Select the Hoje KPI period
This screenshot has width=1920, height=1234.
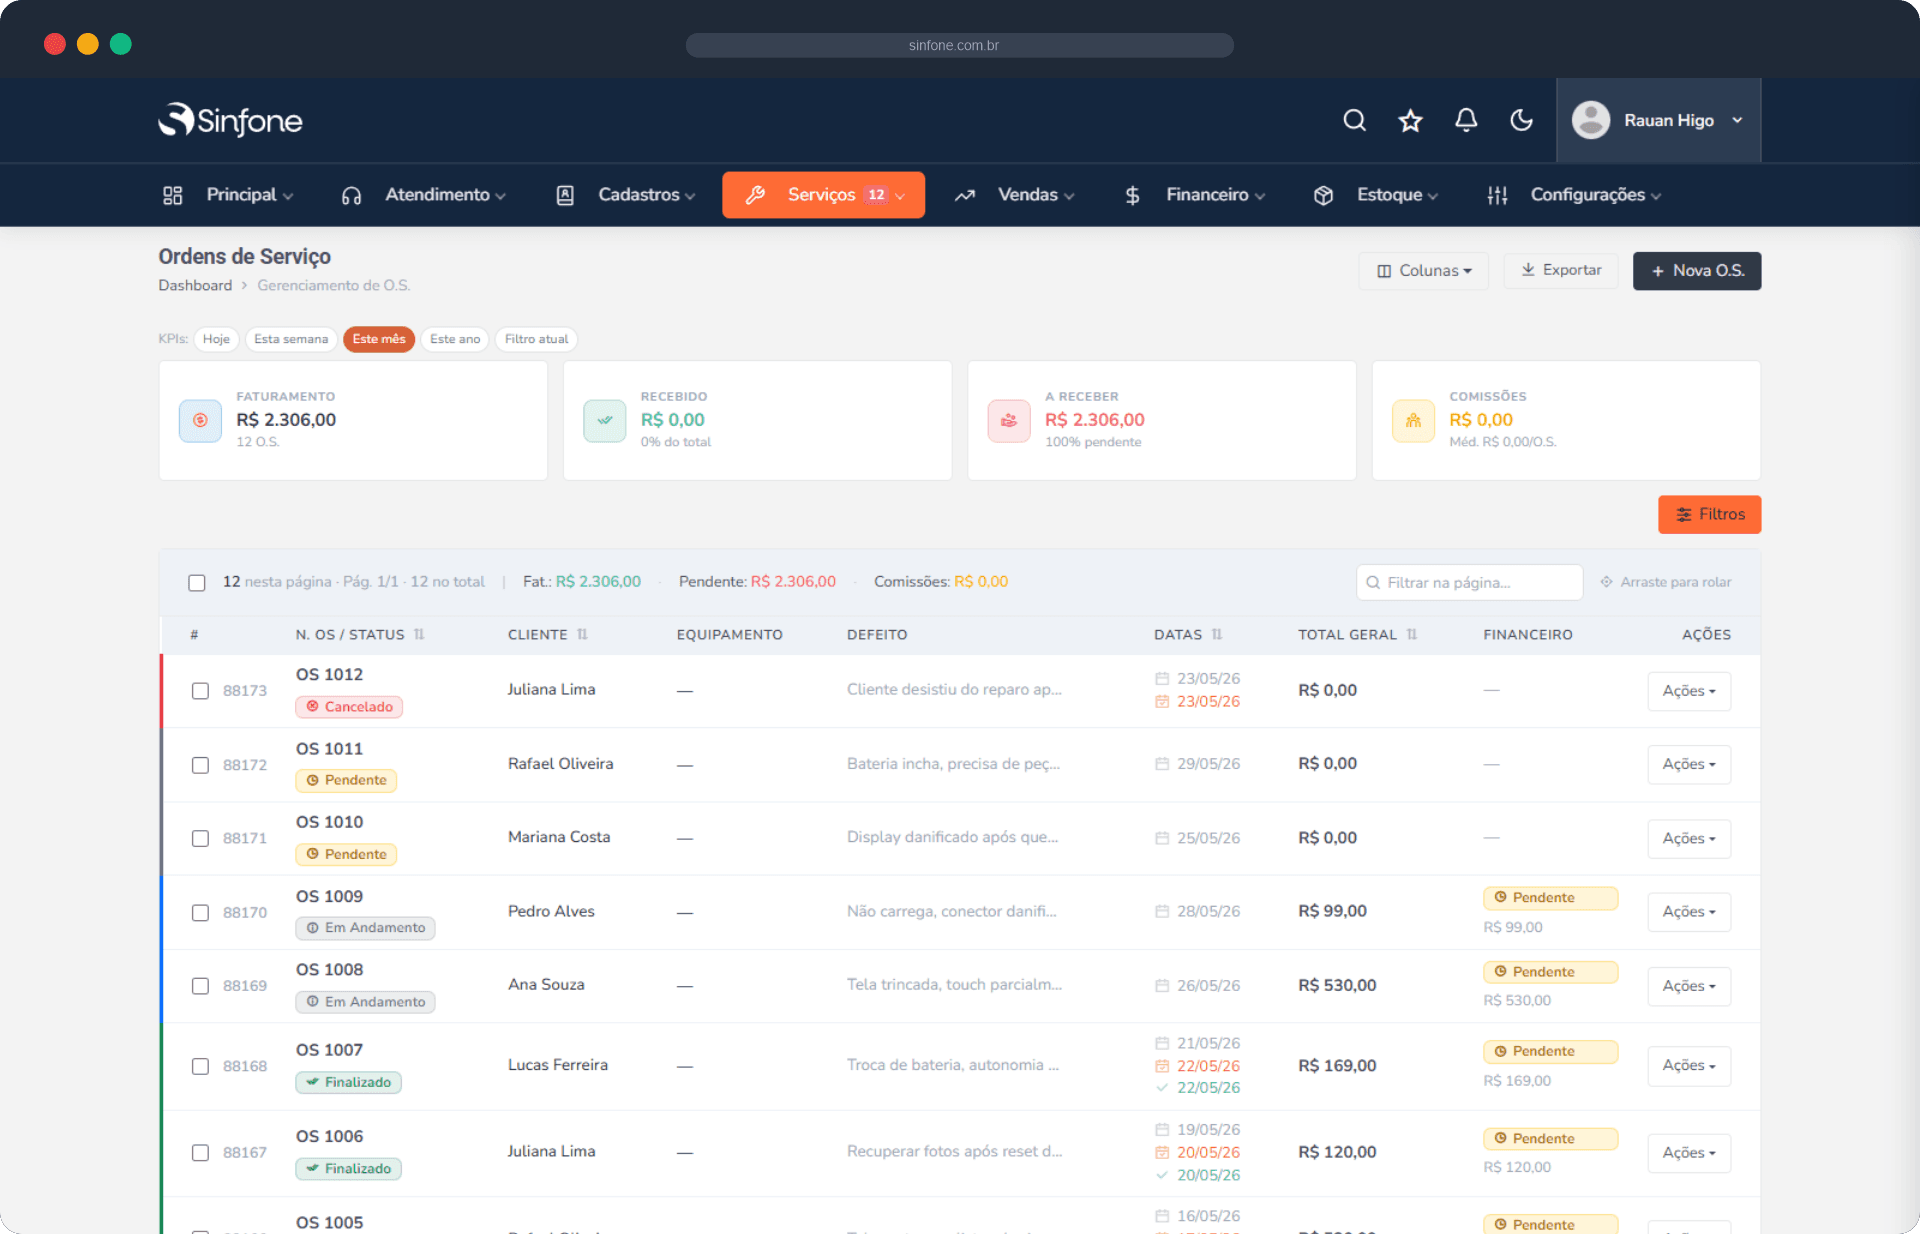216,339
